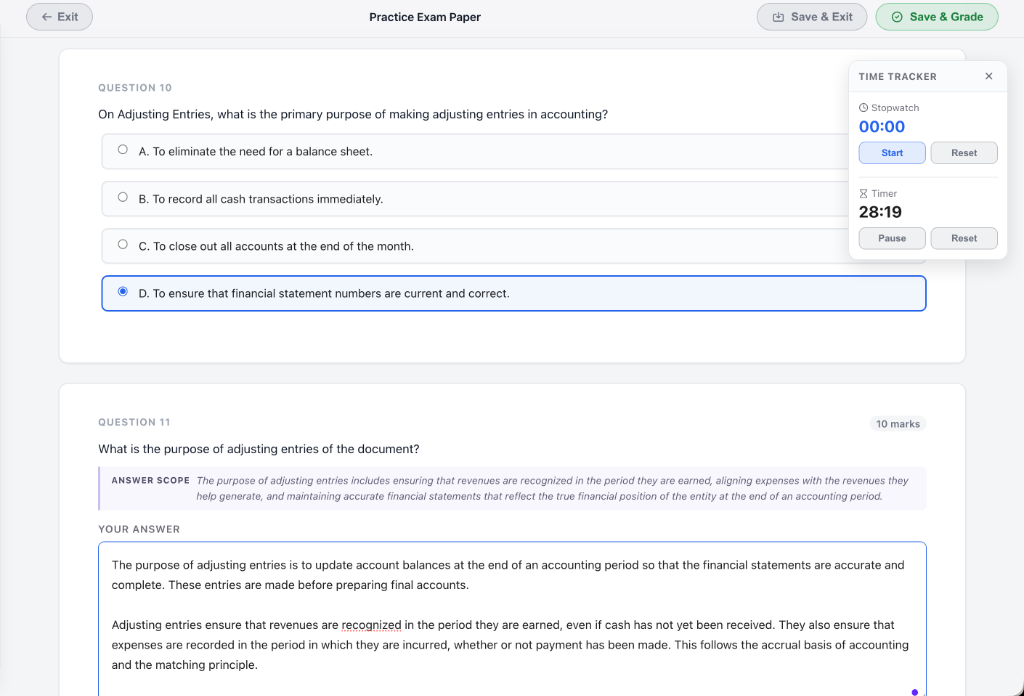Click the stopwatch clock icon
The image size is (1024, 696).
pos(863,108)
